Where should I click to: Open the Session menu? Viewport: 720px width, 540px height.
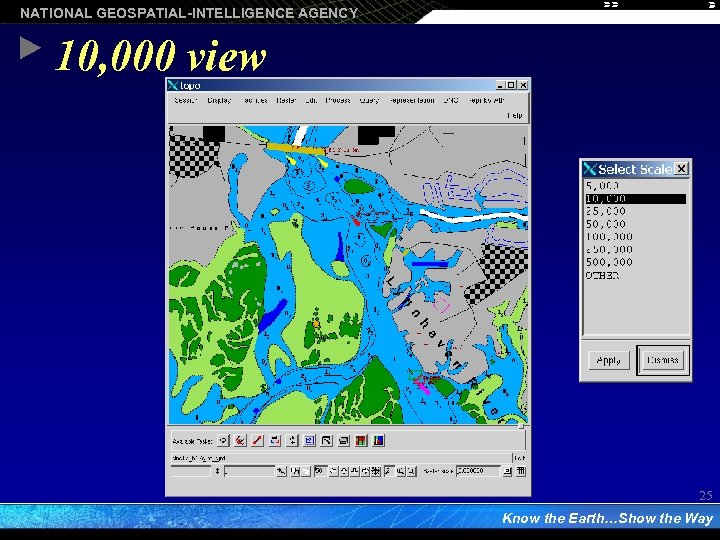pyautogui.click(x=186, y=100)
